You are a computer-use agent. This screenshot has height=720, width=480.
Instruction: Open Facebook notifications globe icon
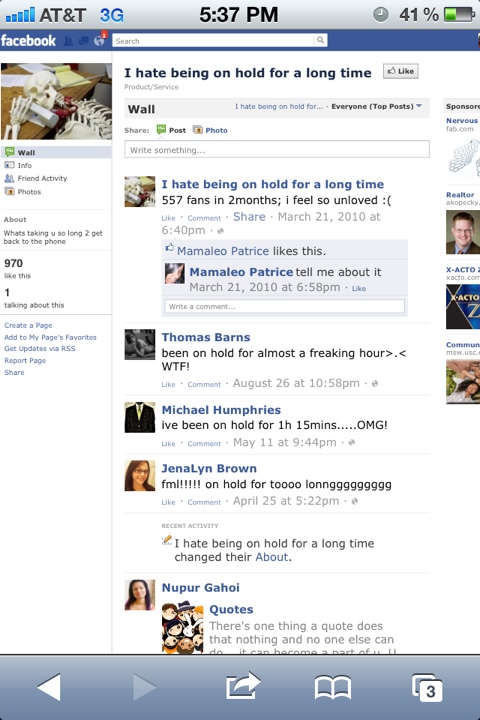pyautogui.click(x=99, y=40)
